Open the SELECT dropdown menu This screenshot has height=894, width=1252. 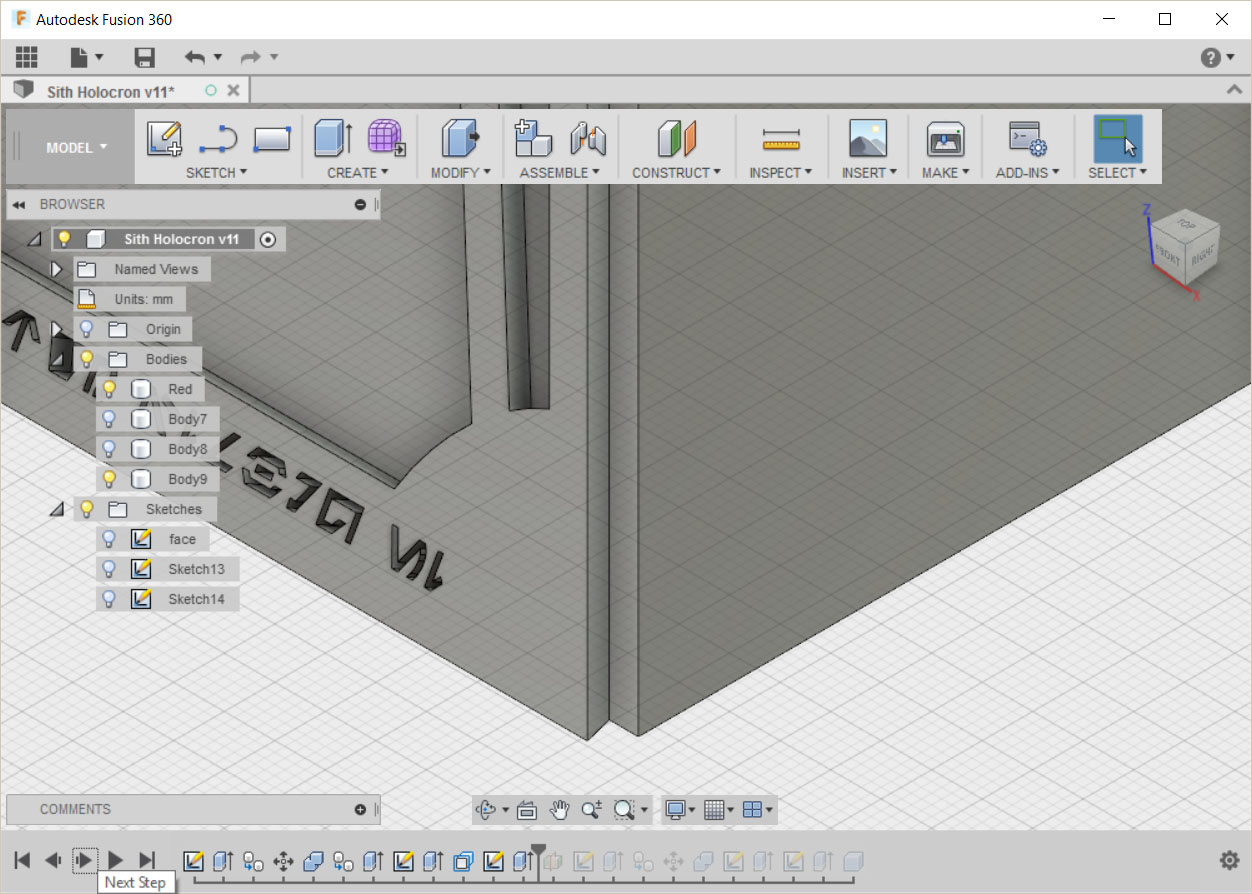tap(1118, 172)
